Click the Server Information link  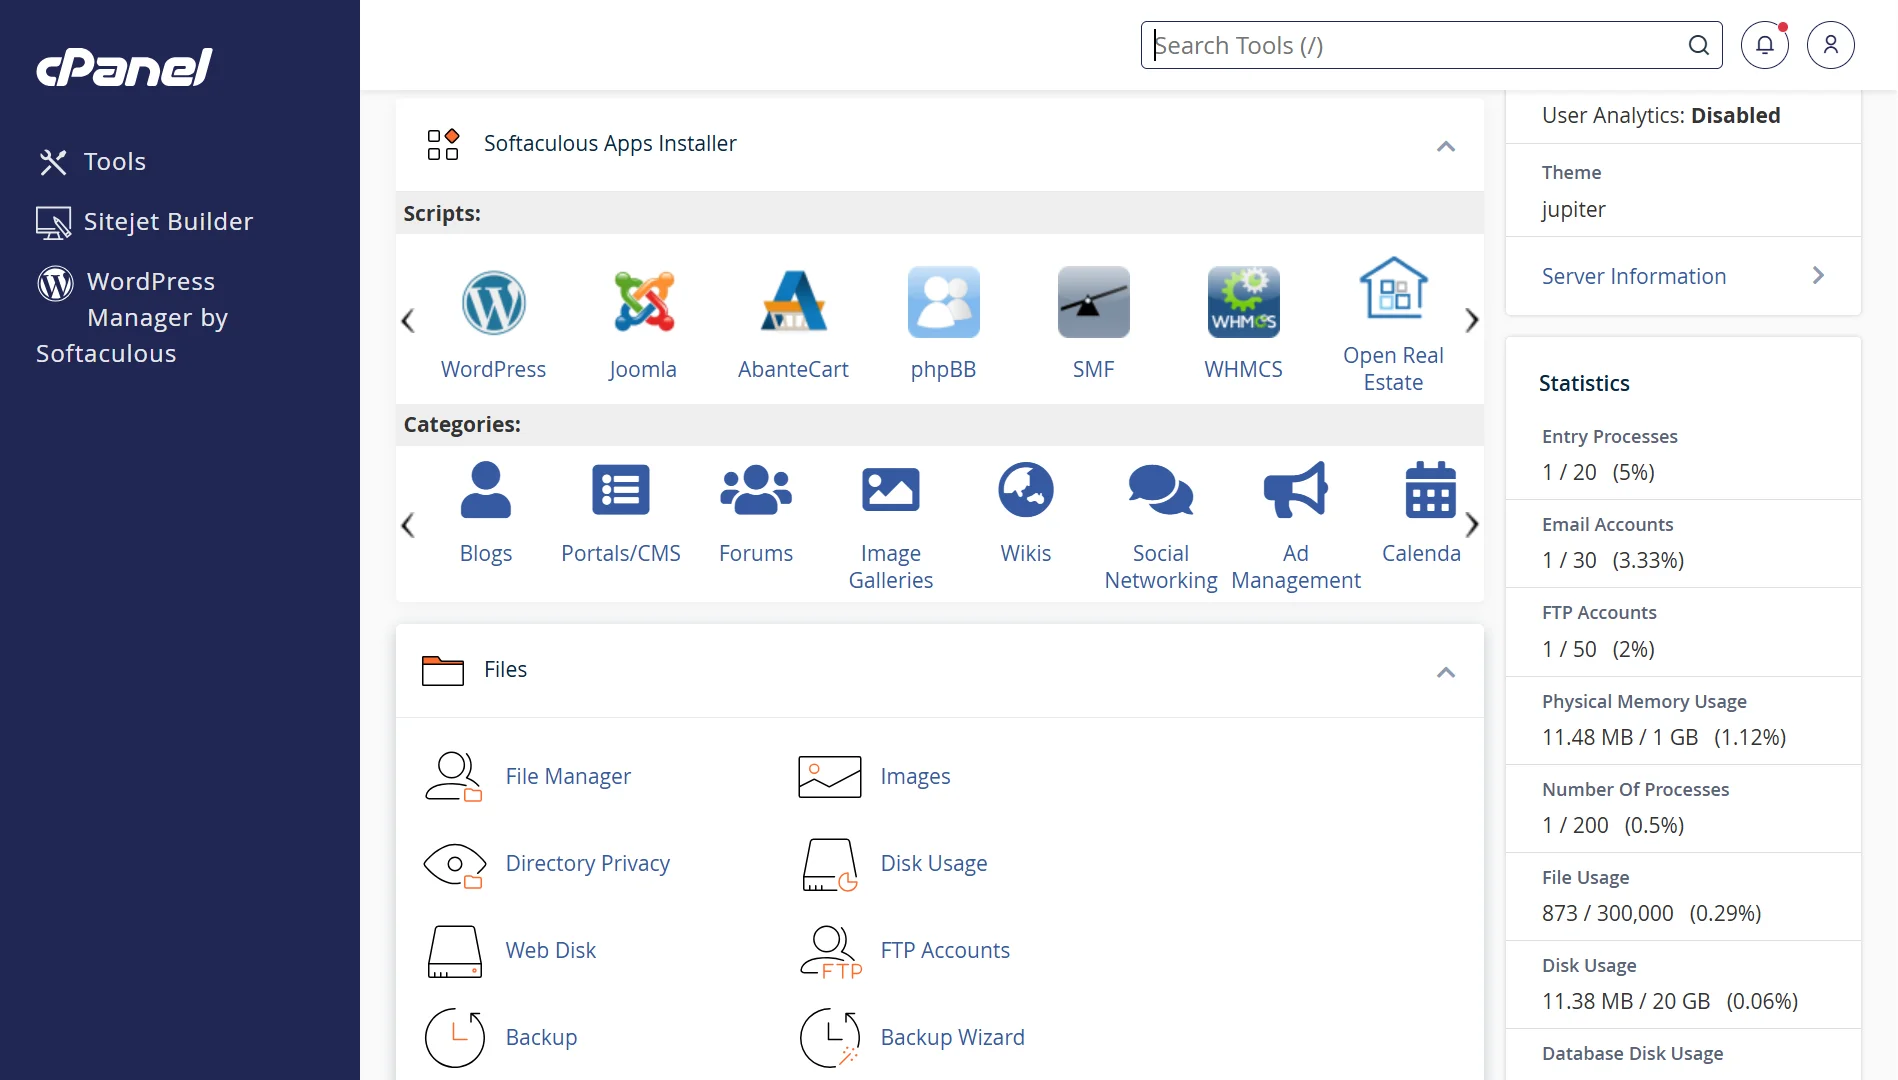(x=1634, y=276)
